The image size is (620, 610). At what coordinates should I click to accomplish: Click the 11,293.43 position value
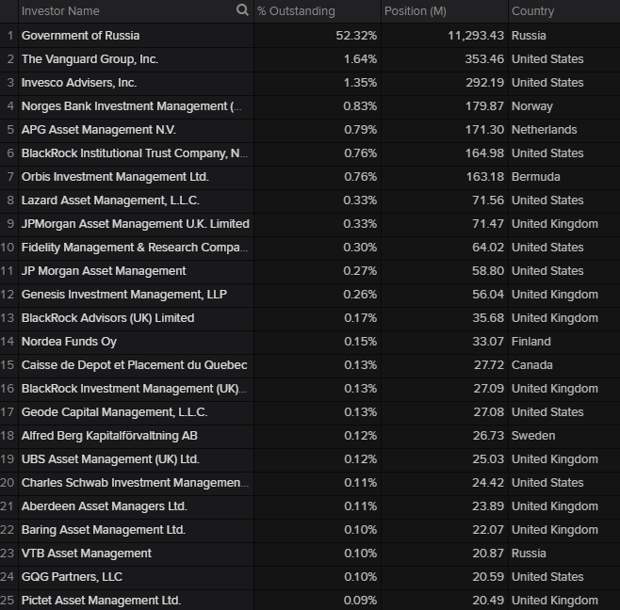point(476,36)
